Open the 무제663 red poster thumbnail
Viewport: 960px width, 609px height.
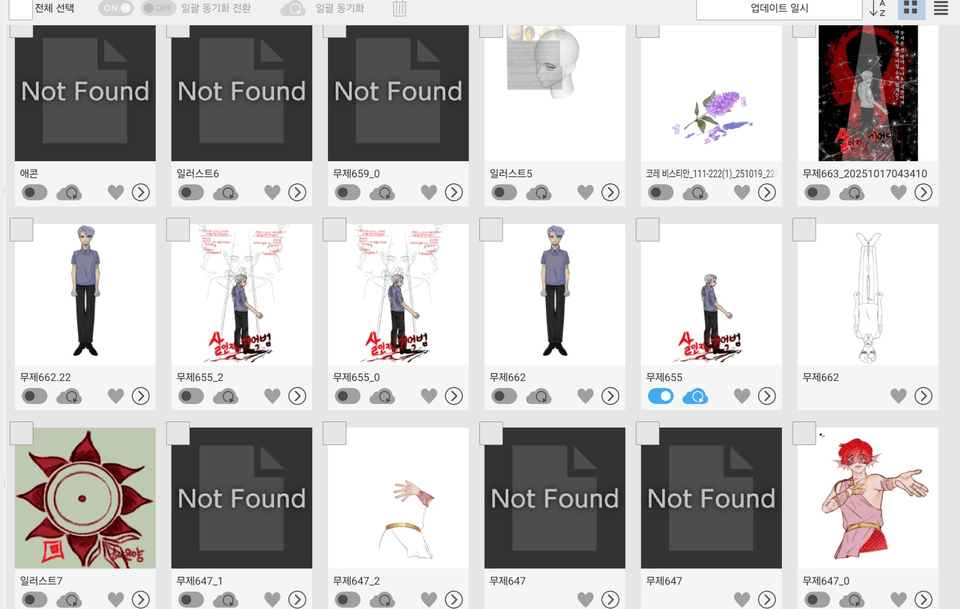tap(868, 93)
